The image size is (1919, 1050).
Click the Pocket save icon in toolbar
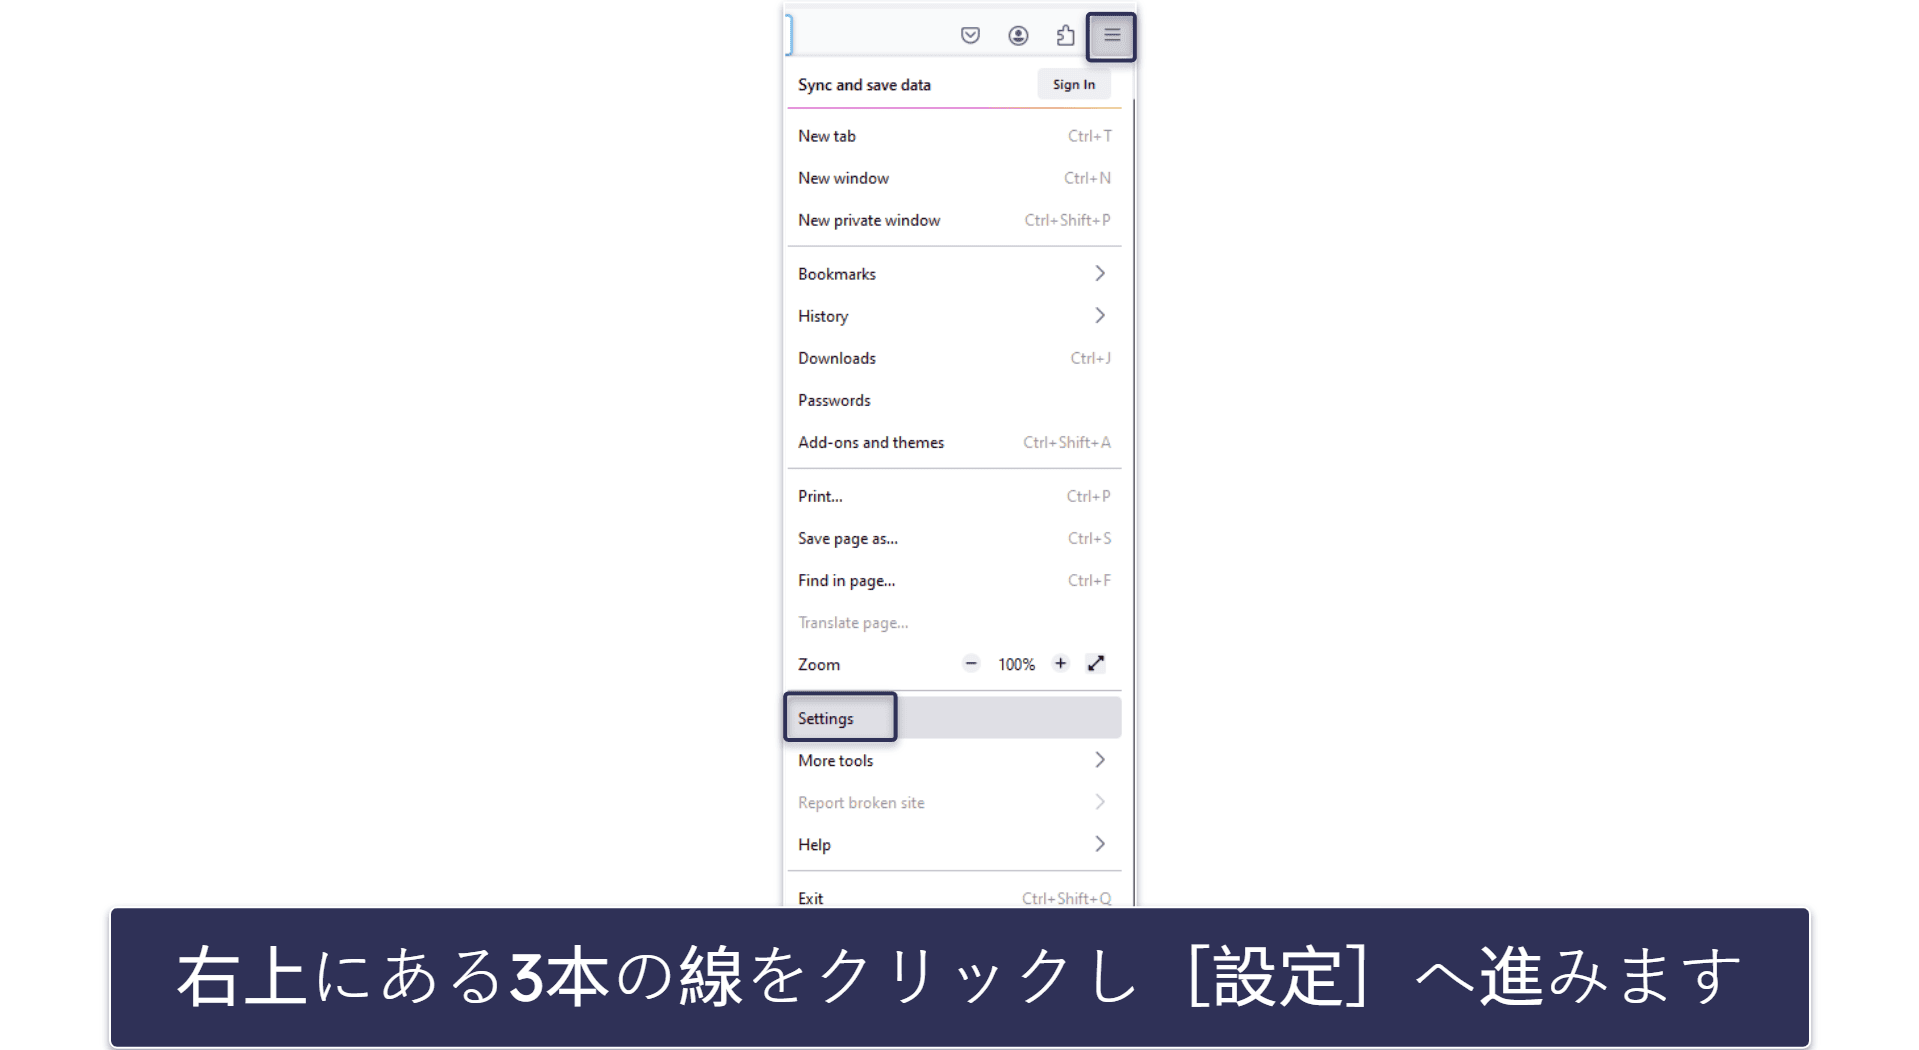[970, 36]
